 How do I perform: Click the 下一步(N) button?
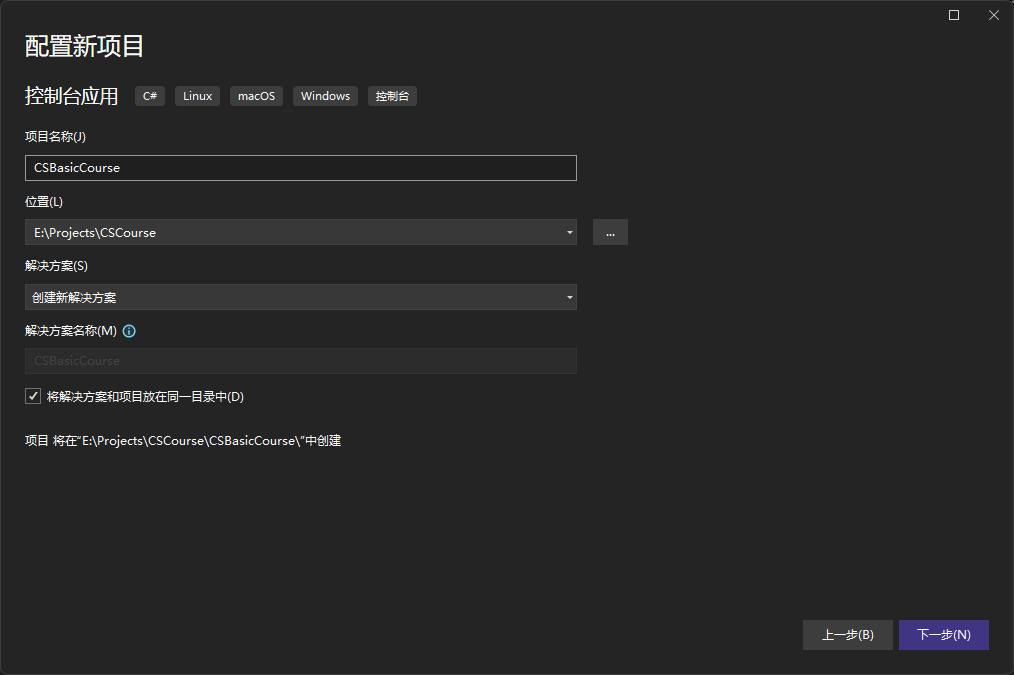point(944,635)
